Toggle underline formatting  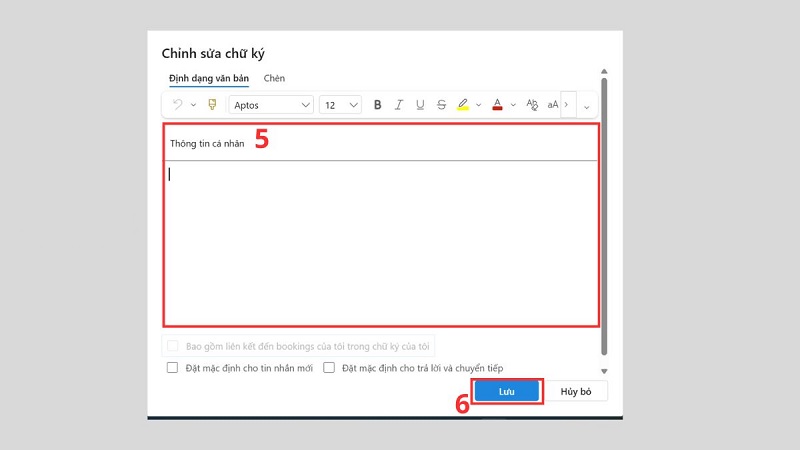tap(420, 105)
